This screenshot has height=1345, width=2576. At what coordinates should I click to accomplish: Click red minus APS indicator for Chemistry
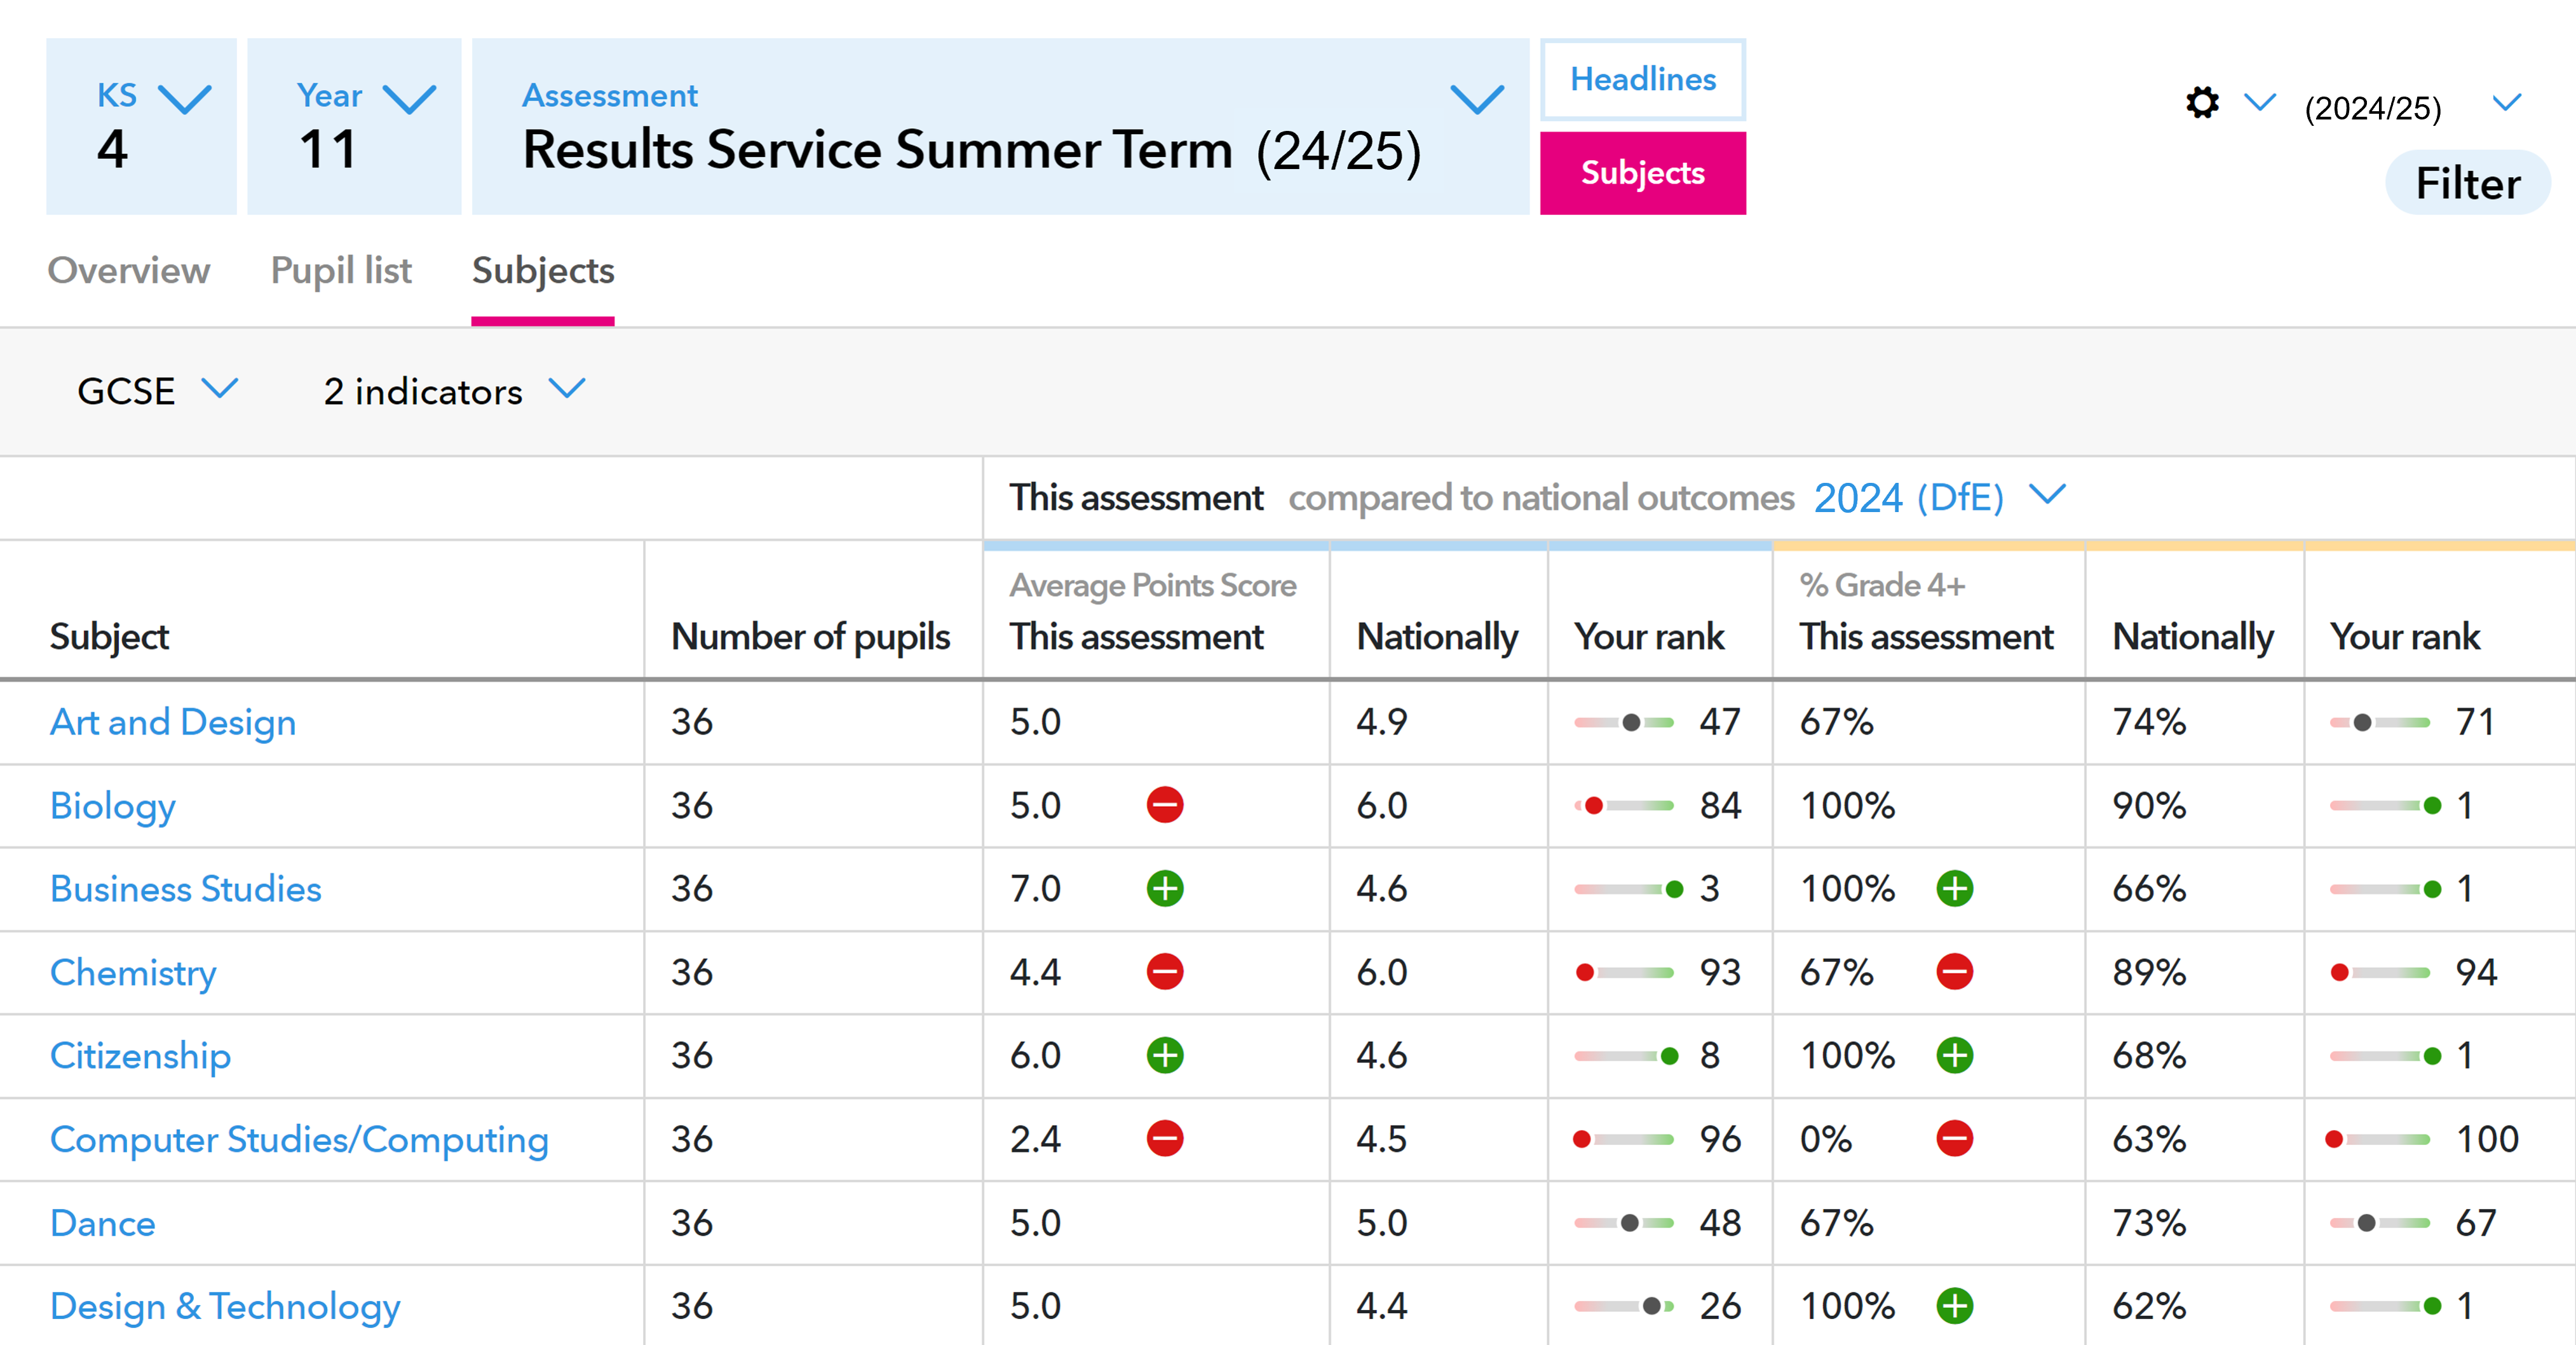[1165, 971]
